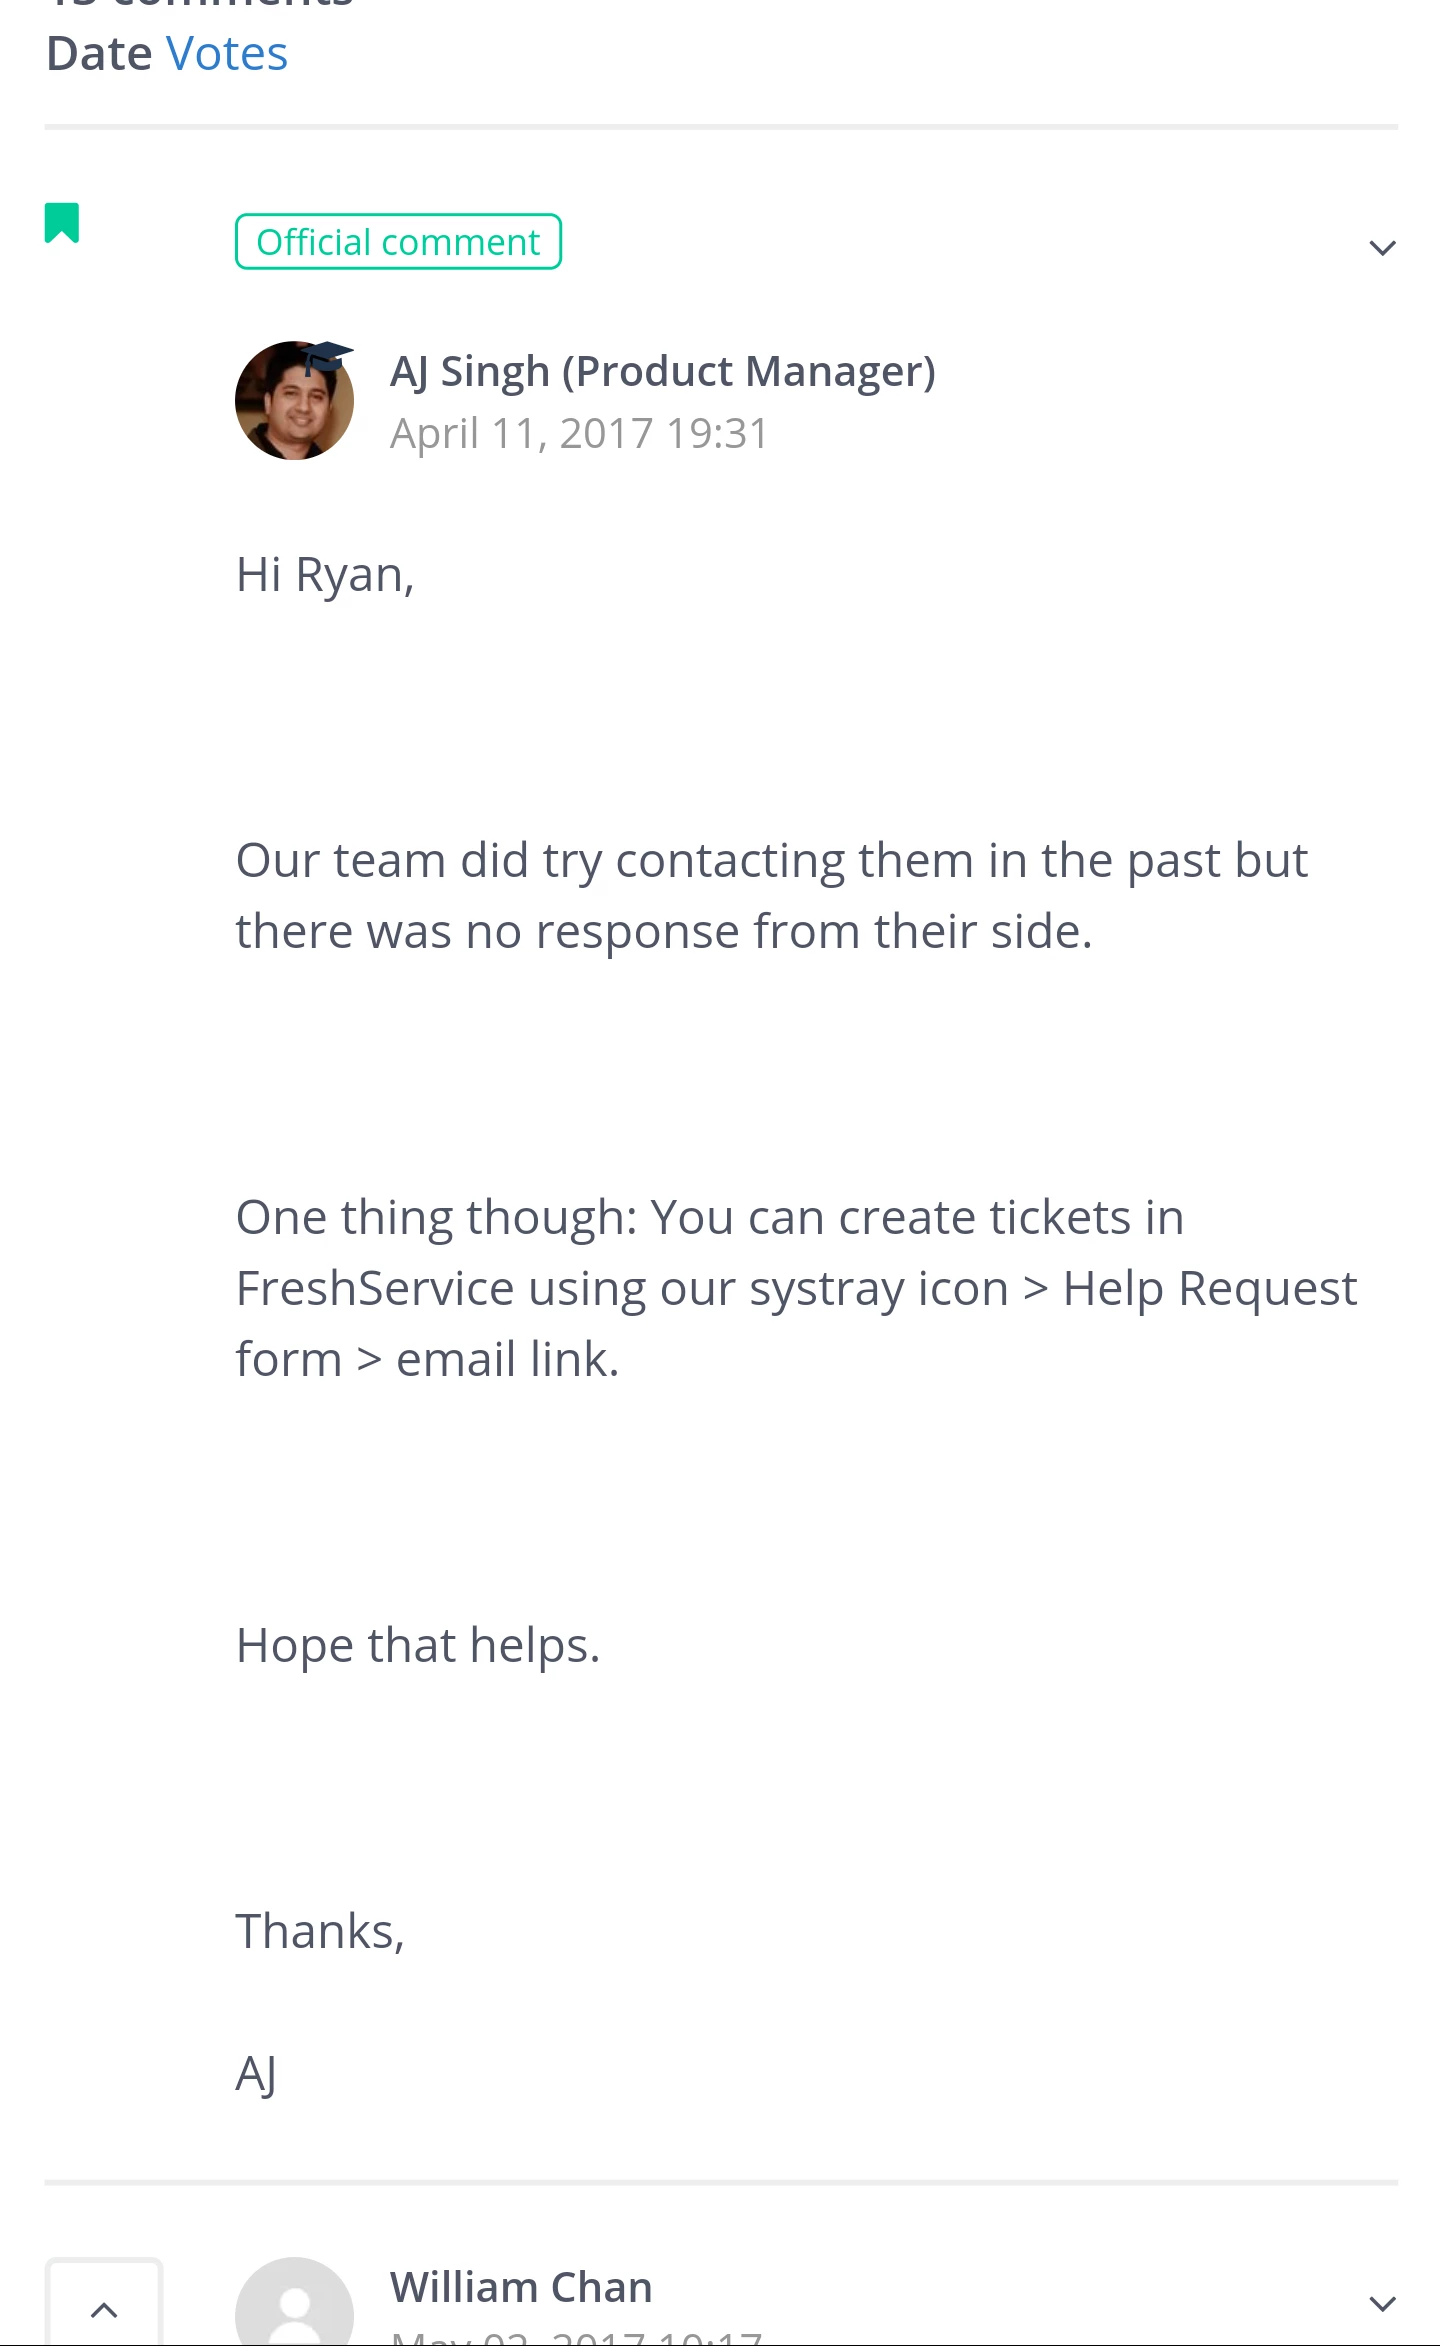Click the 'Hi Ryan,' greeting text
This screenshot has height=2346, width=1440.
click(x=325, y=575)
